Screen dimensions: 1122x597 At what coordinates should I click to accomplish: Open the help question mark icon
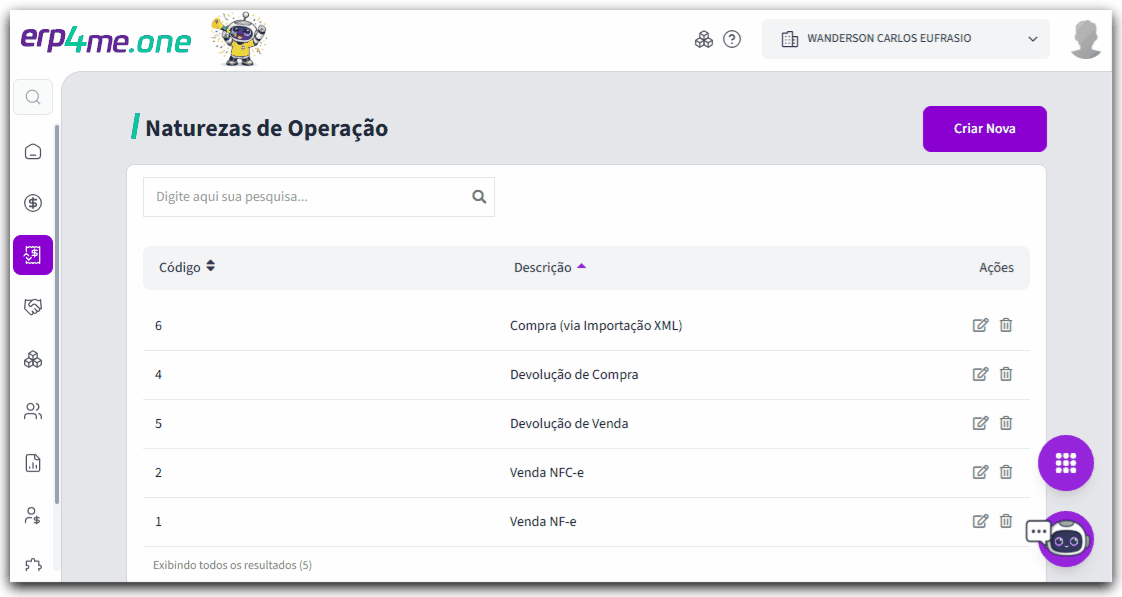[732, 39]
